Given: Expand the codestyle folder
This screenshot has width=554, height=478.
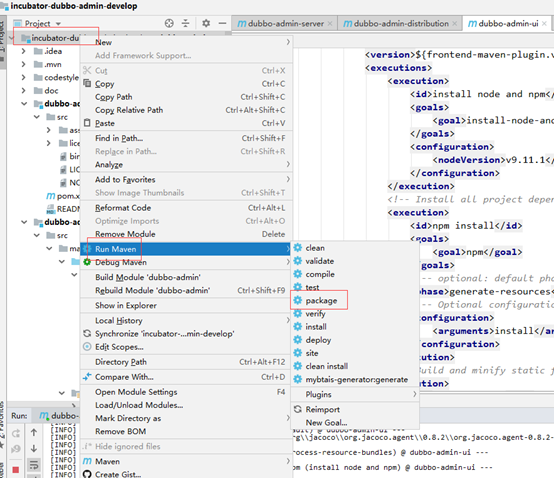Looking at the screenshot, I should tap(23, 77).
